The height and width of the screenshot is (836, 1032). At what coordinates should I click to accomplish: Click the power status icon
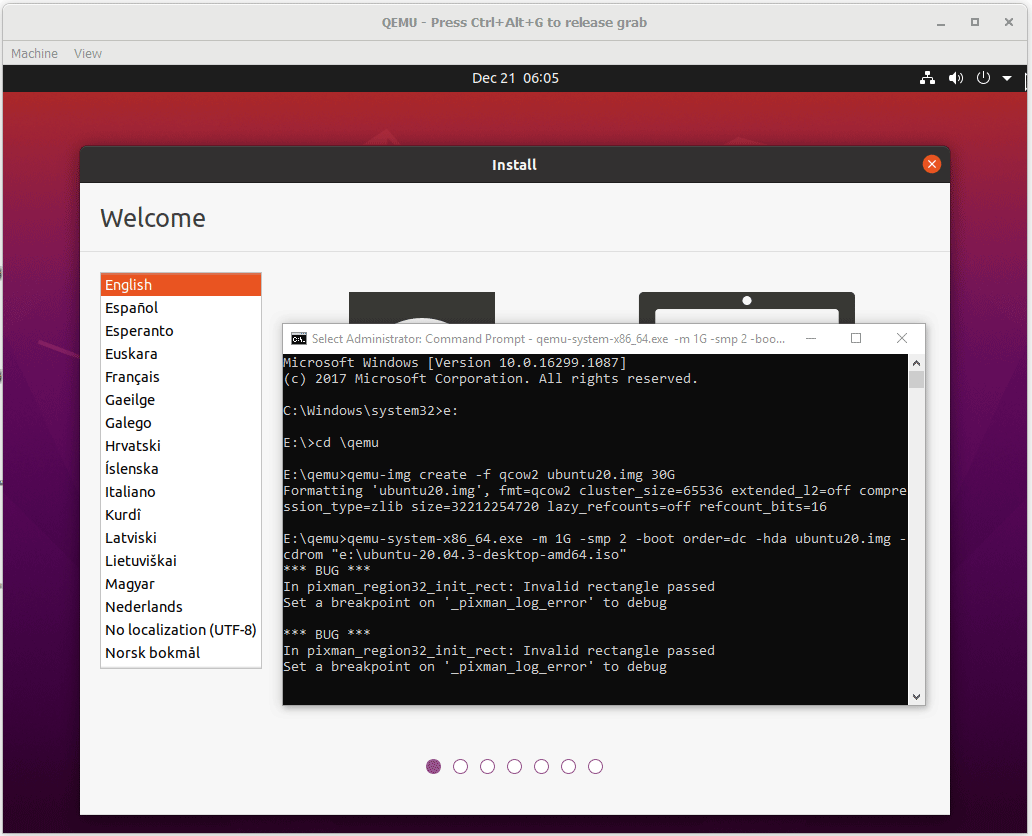(983, 77)
